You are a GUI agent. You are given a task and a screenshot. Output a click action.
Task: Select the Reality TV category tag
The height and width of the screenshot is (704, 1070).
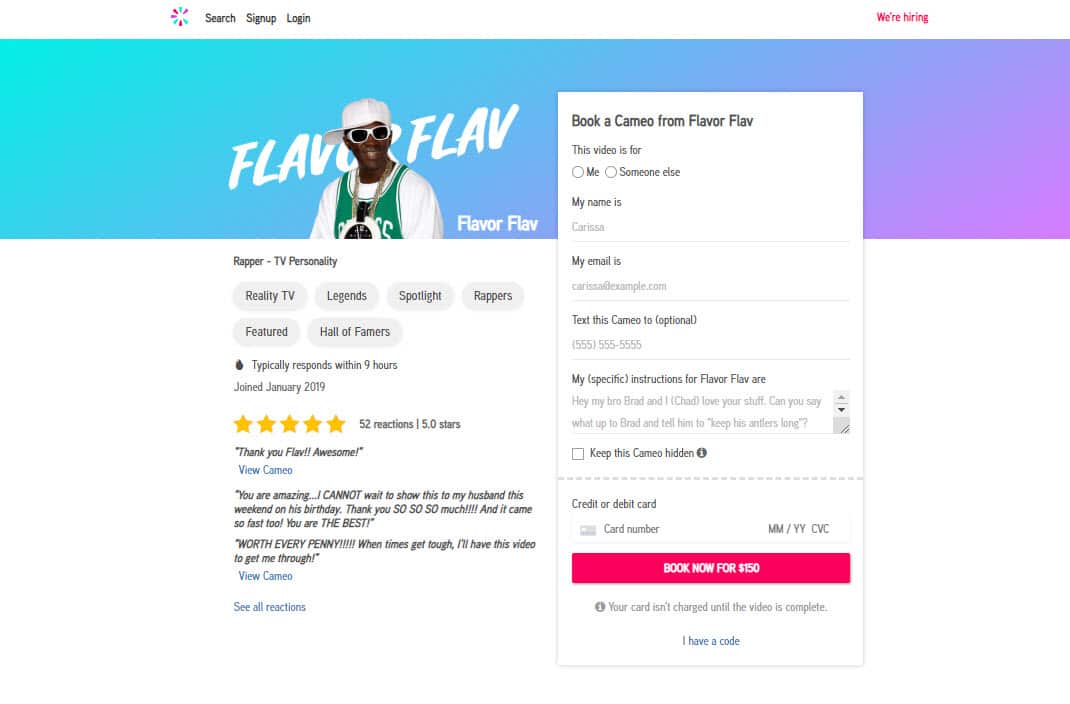270,296
